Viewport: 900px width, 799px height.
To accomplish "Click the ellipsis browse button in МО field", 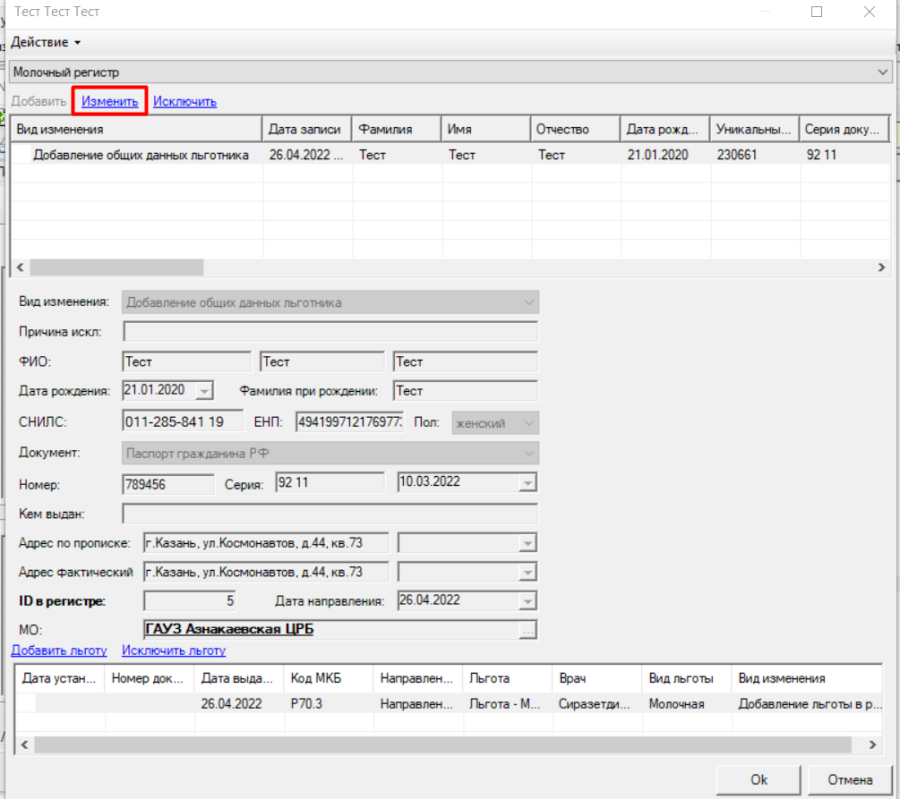I will pos(527,631).
